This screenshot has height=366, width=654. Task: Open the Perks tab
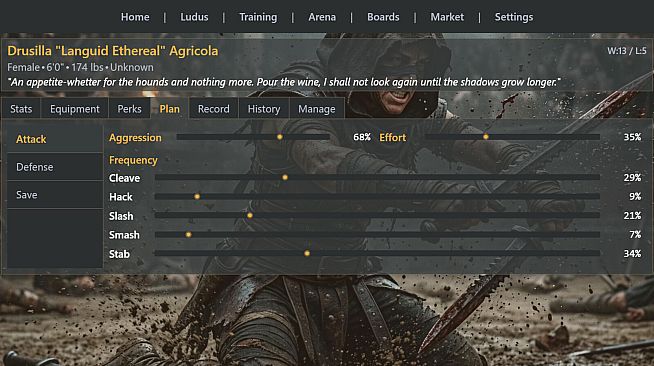[x=129, y=109]
